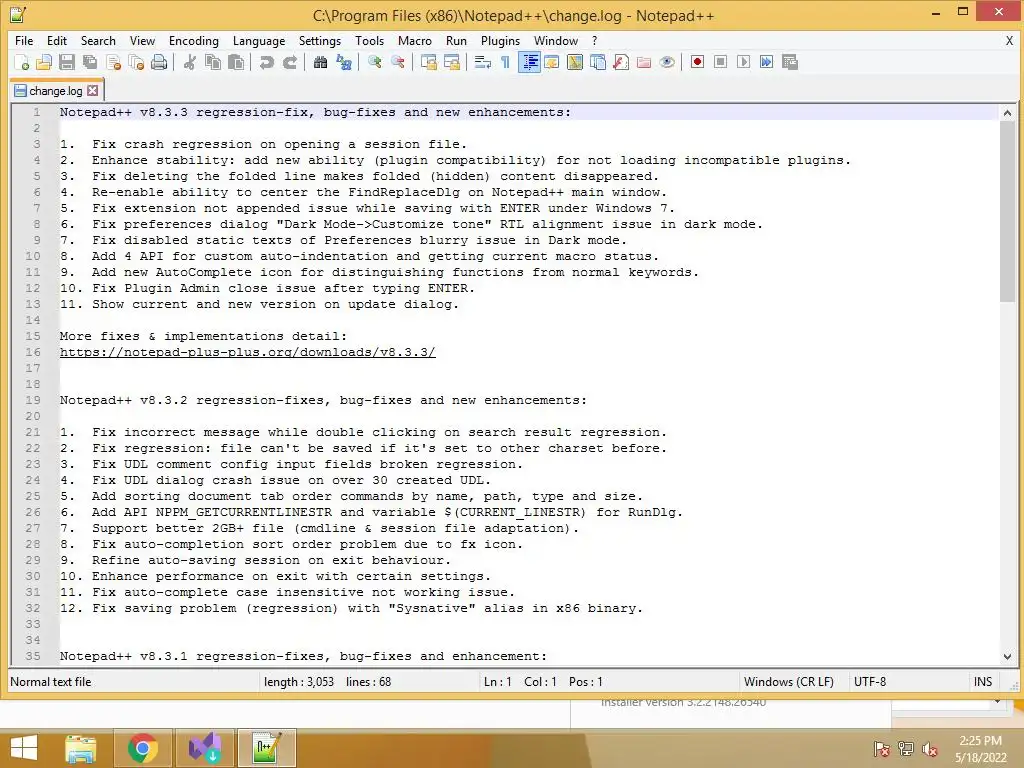The height and width of the screenshot is (768, 1024).
Task: Toggle Show All Characters pilcrow icon
Action: point(505,62)
